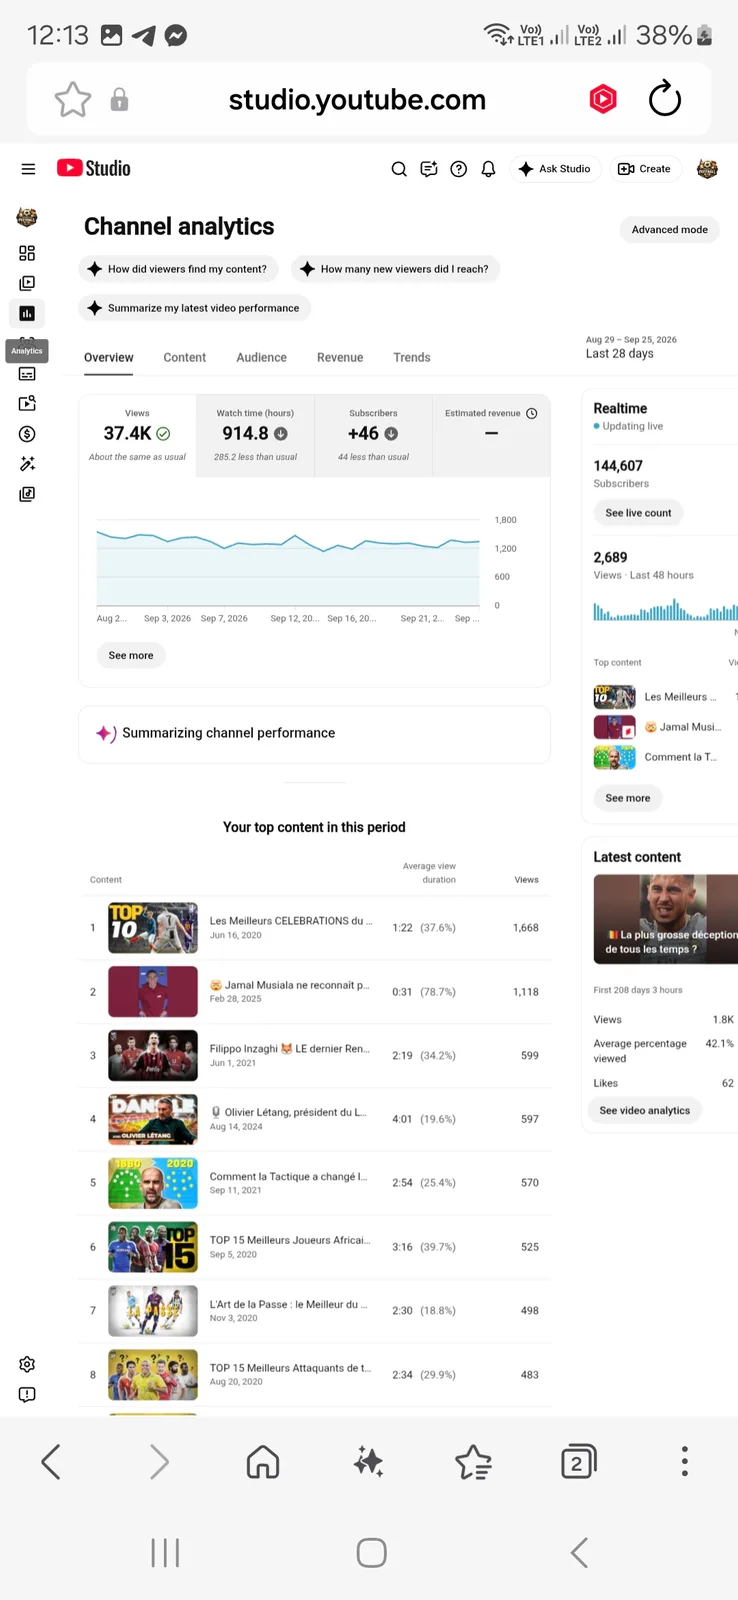Open 'TOP 15 Meilleurs Attaquants' video title
738x1600 pixels.
290,1368
